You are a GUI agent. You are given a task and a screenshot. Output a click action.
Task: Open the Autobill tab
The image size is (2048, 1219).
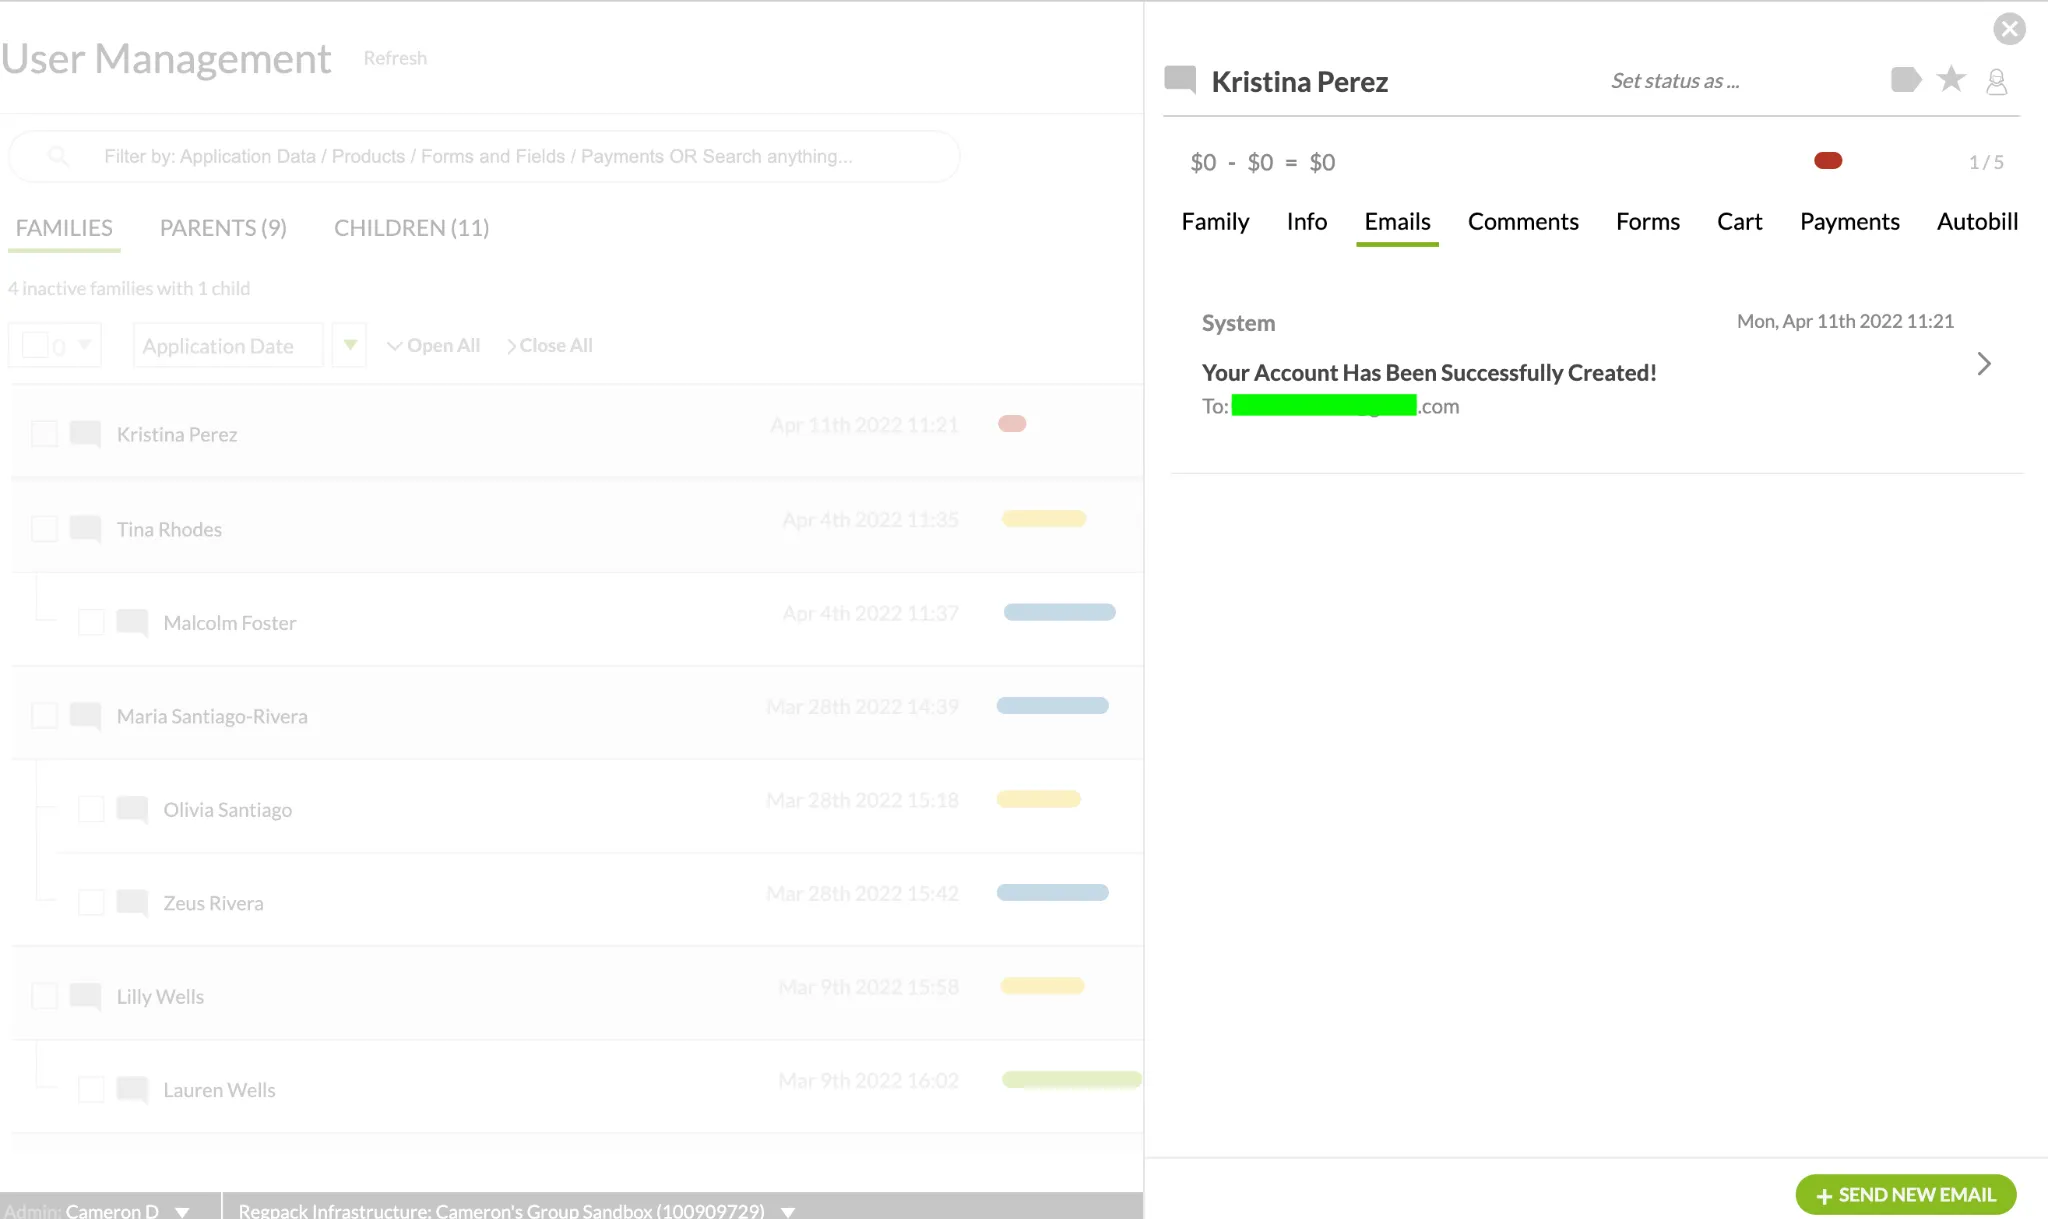(x=1977, y=222)
